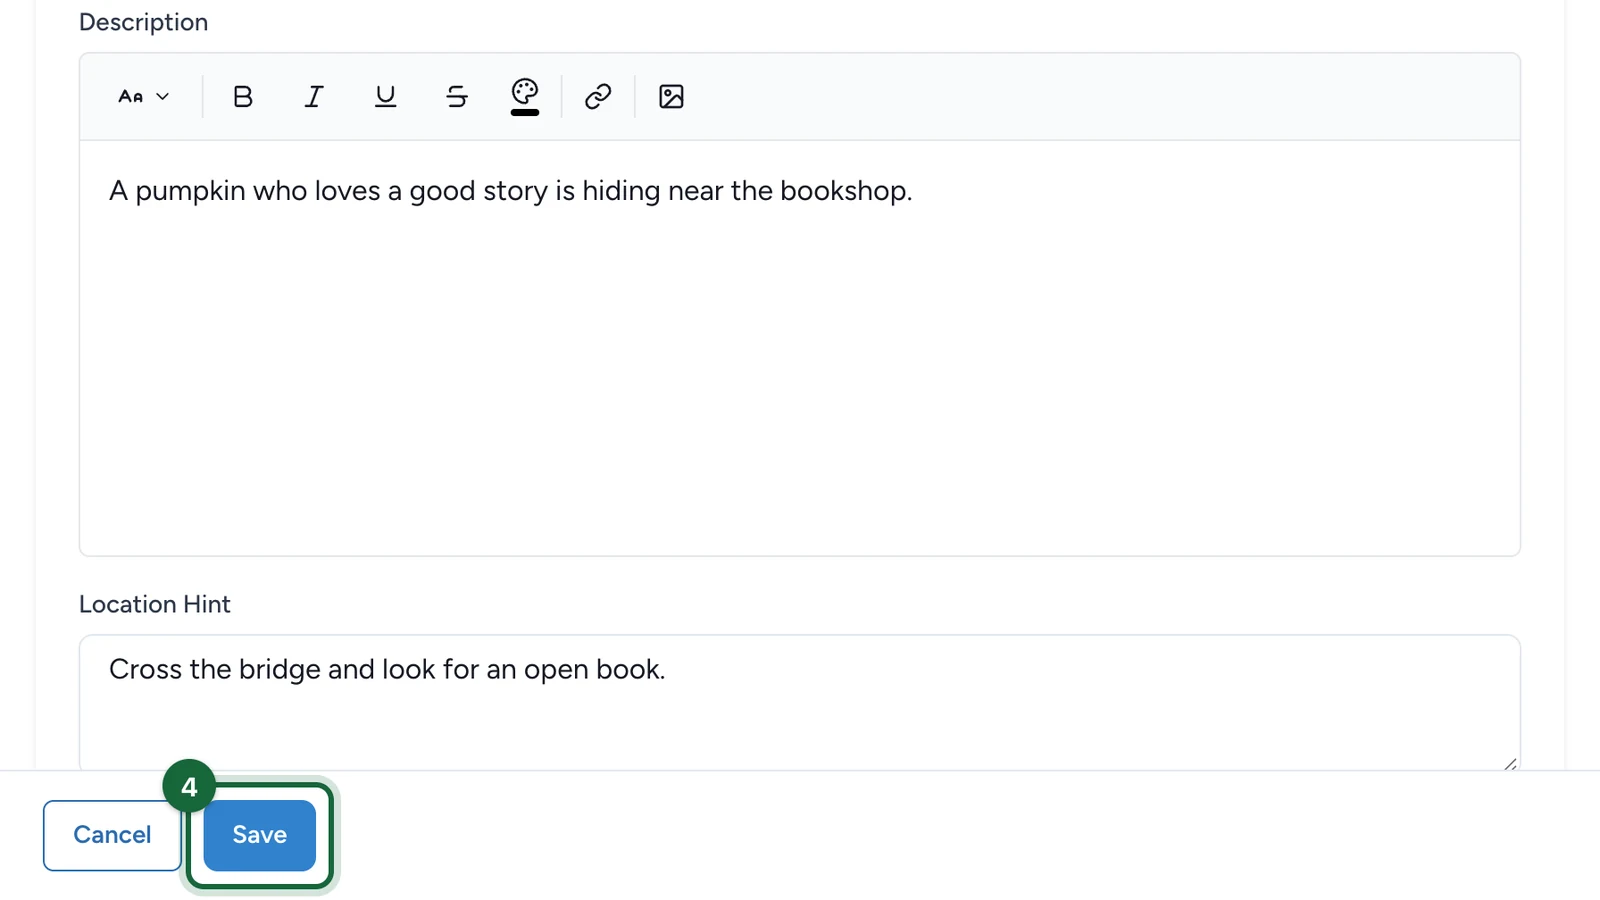The height and width of the screenshot is (900, 1600).
Task: Grab the Location Hint resize handle
Action: point(1510,764)
